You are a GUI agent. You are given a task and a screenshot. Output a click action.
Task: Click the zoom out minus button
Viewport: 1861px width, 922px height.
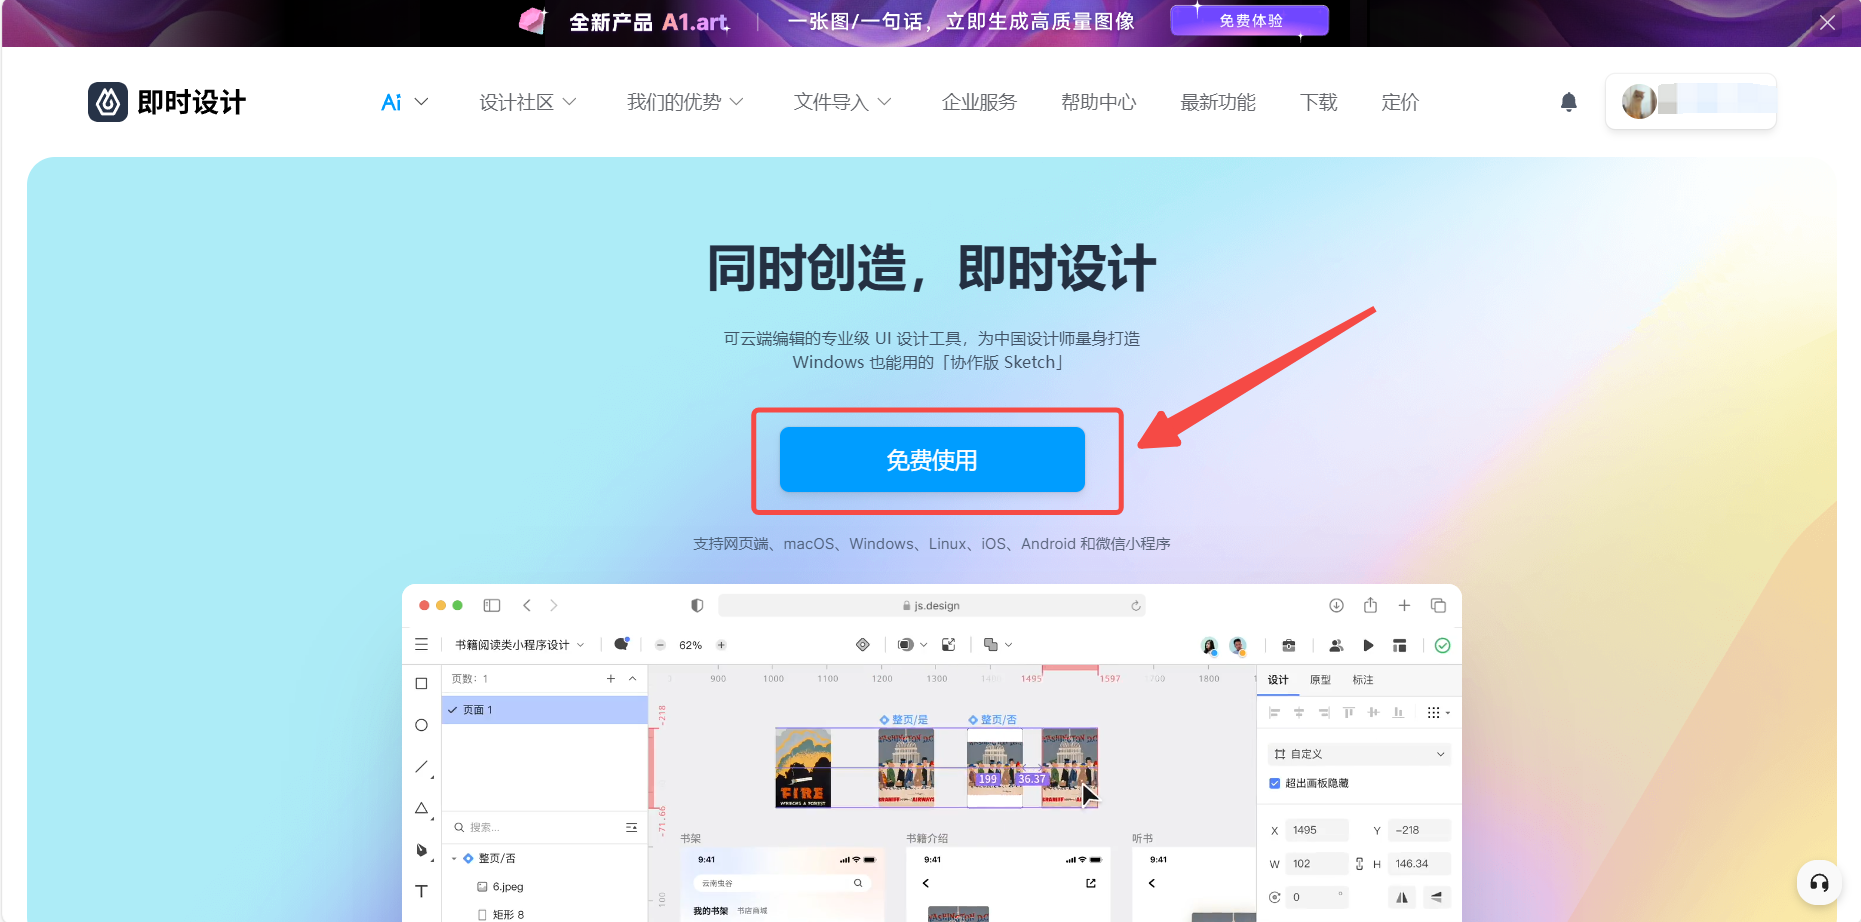click(660, 645)
